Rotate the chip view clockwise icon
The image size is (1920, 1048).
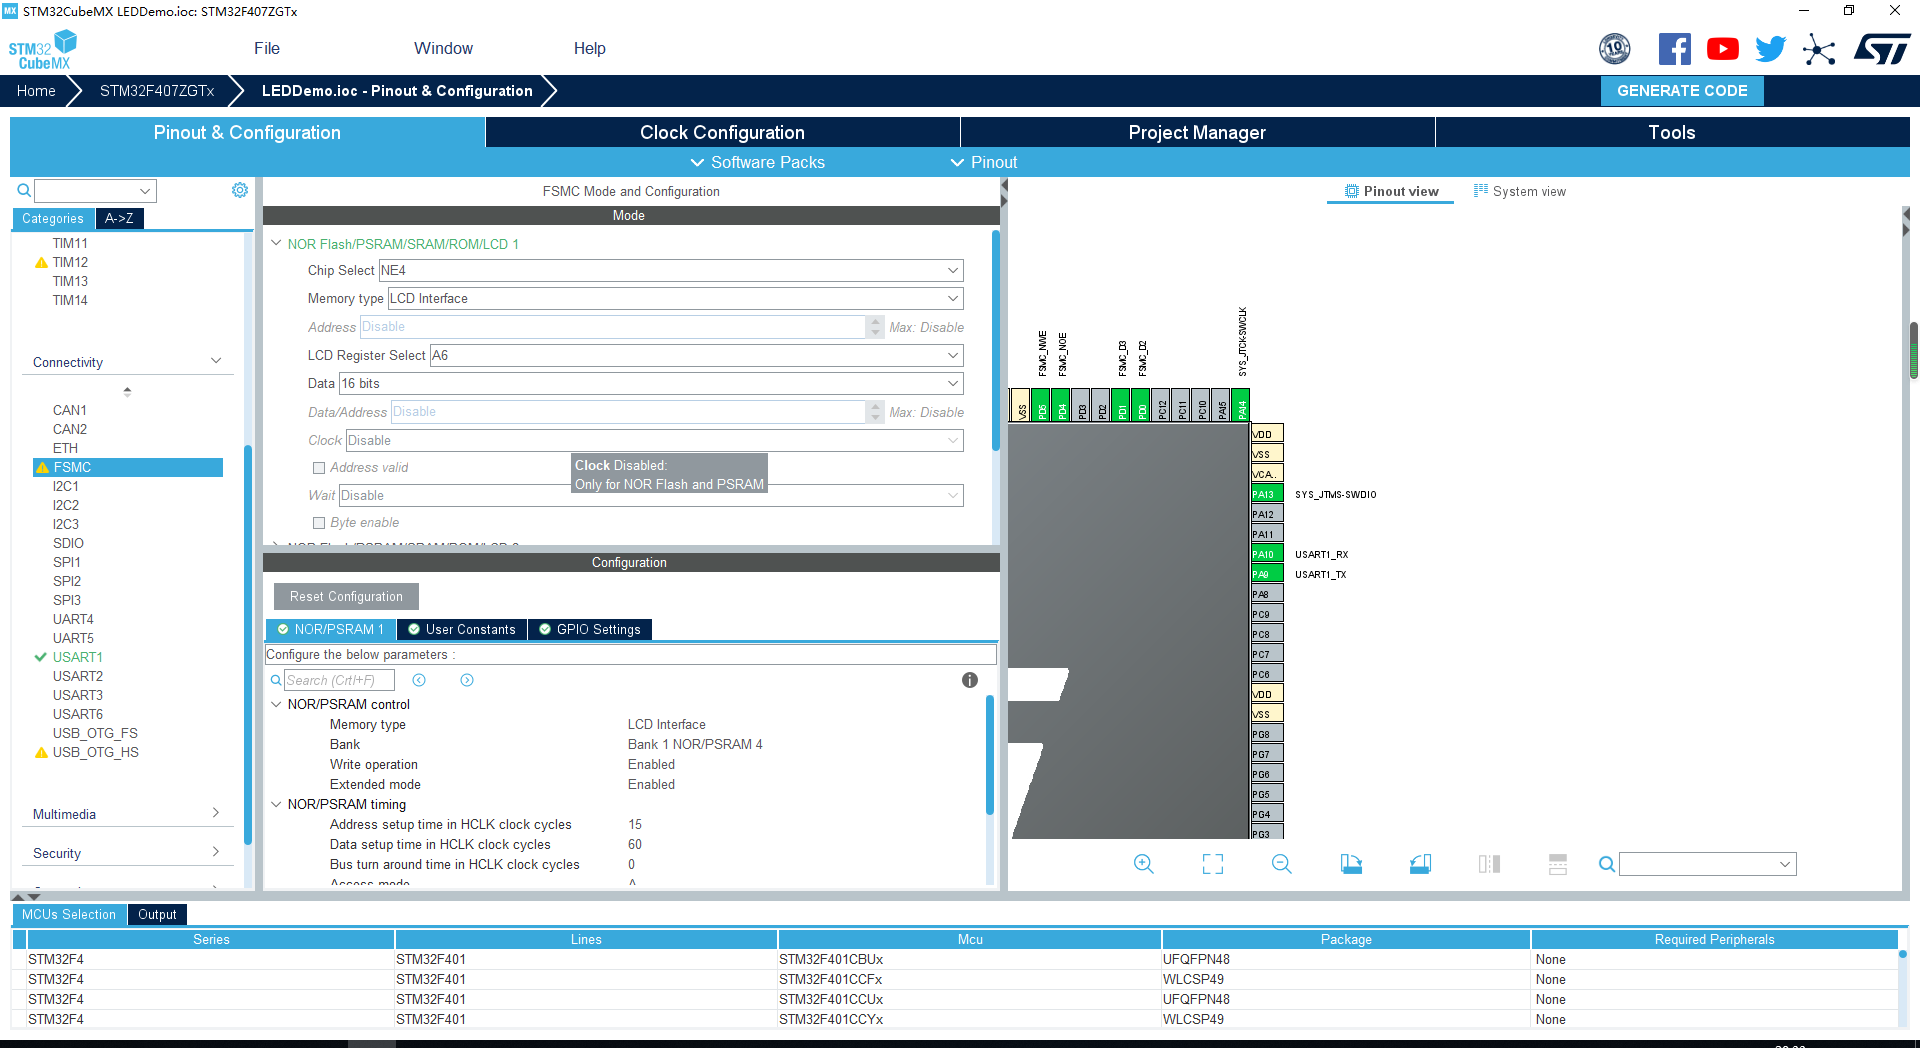1351,864
